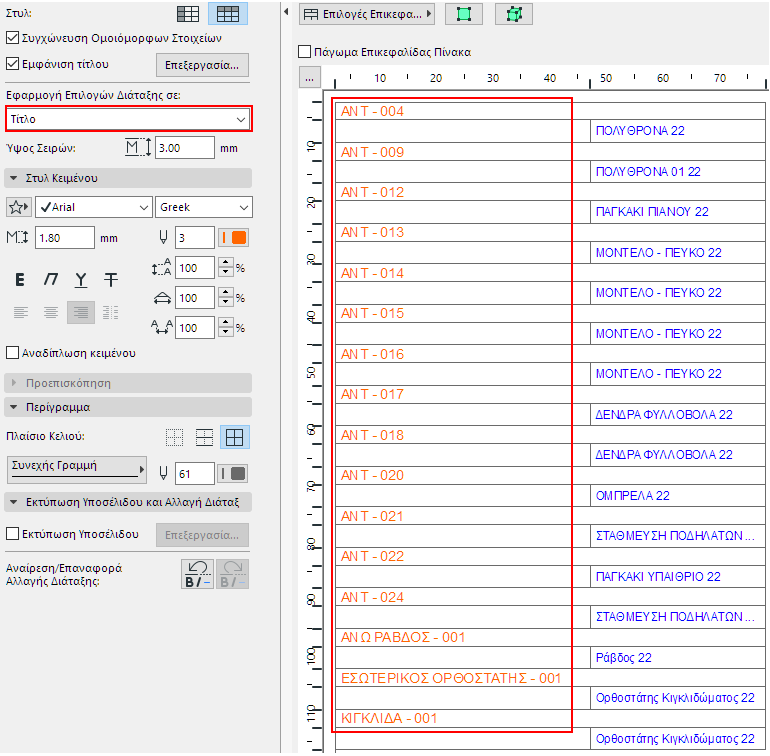Open the Τίτλο layout options dropdown

129,119
